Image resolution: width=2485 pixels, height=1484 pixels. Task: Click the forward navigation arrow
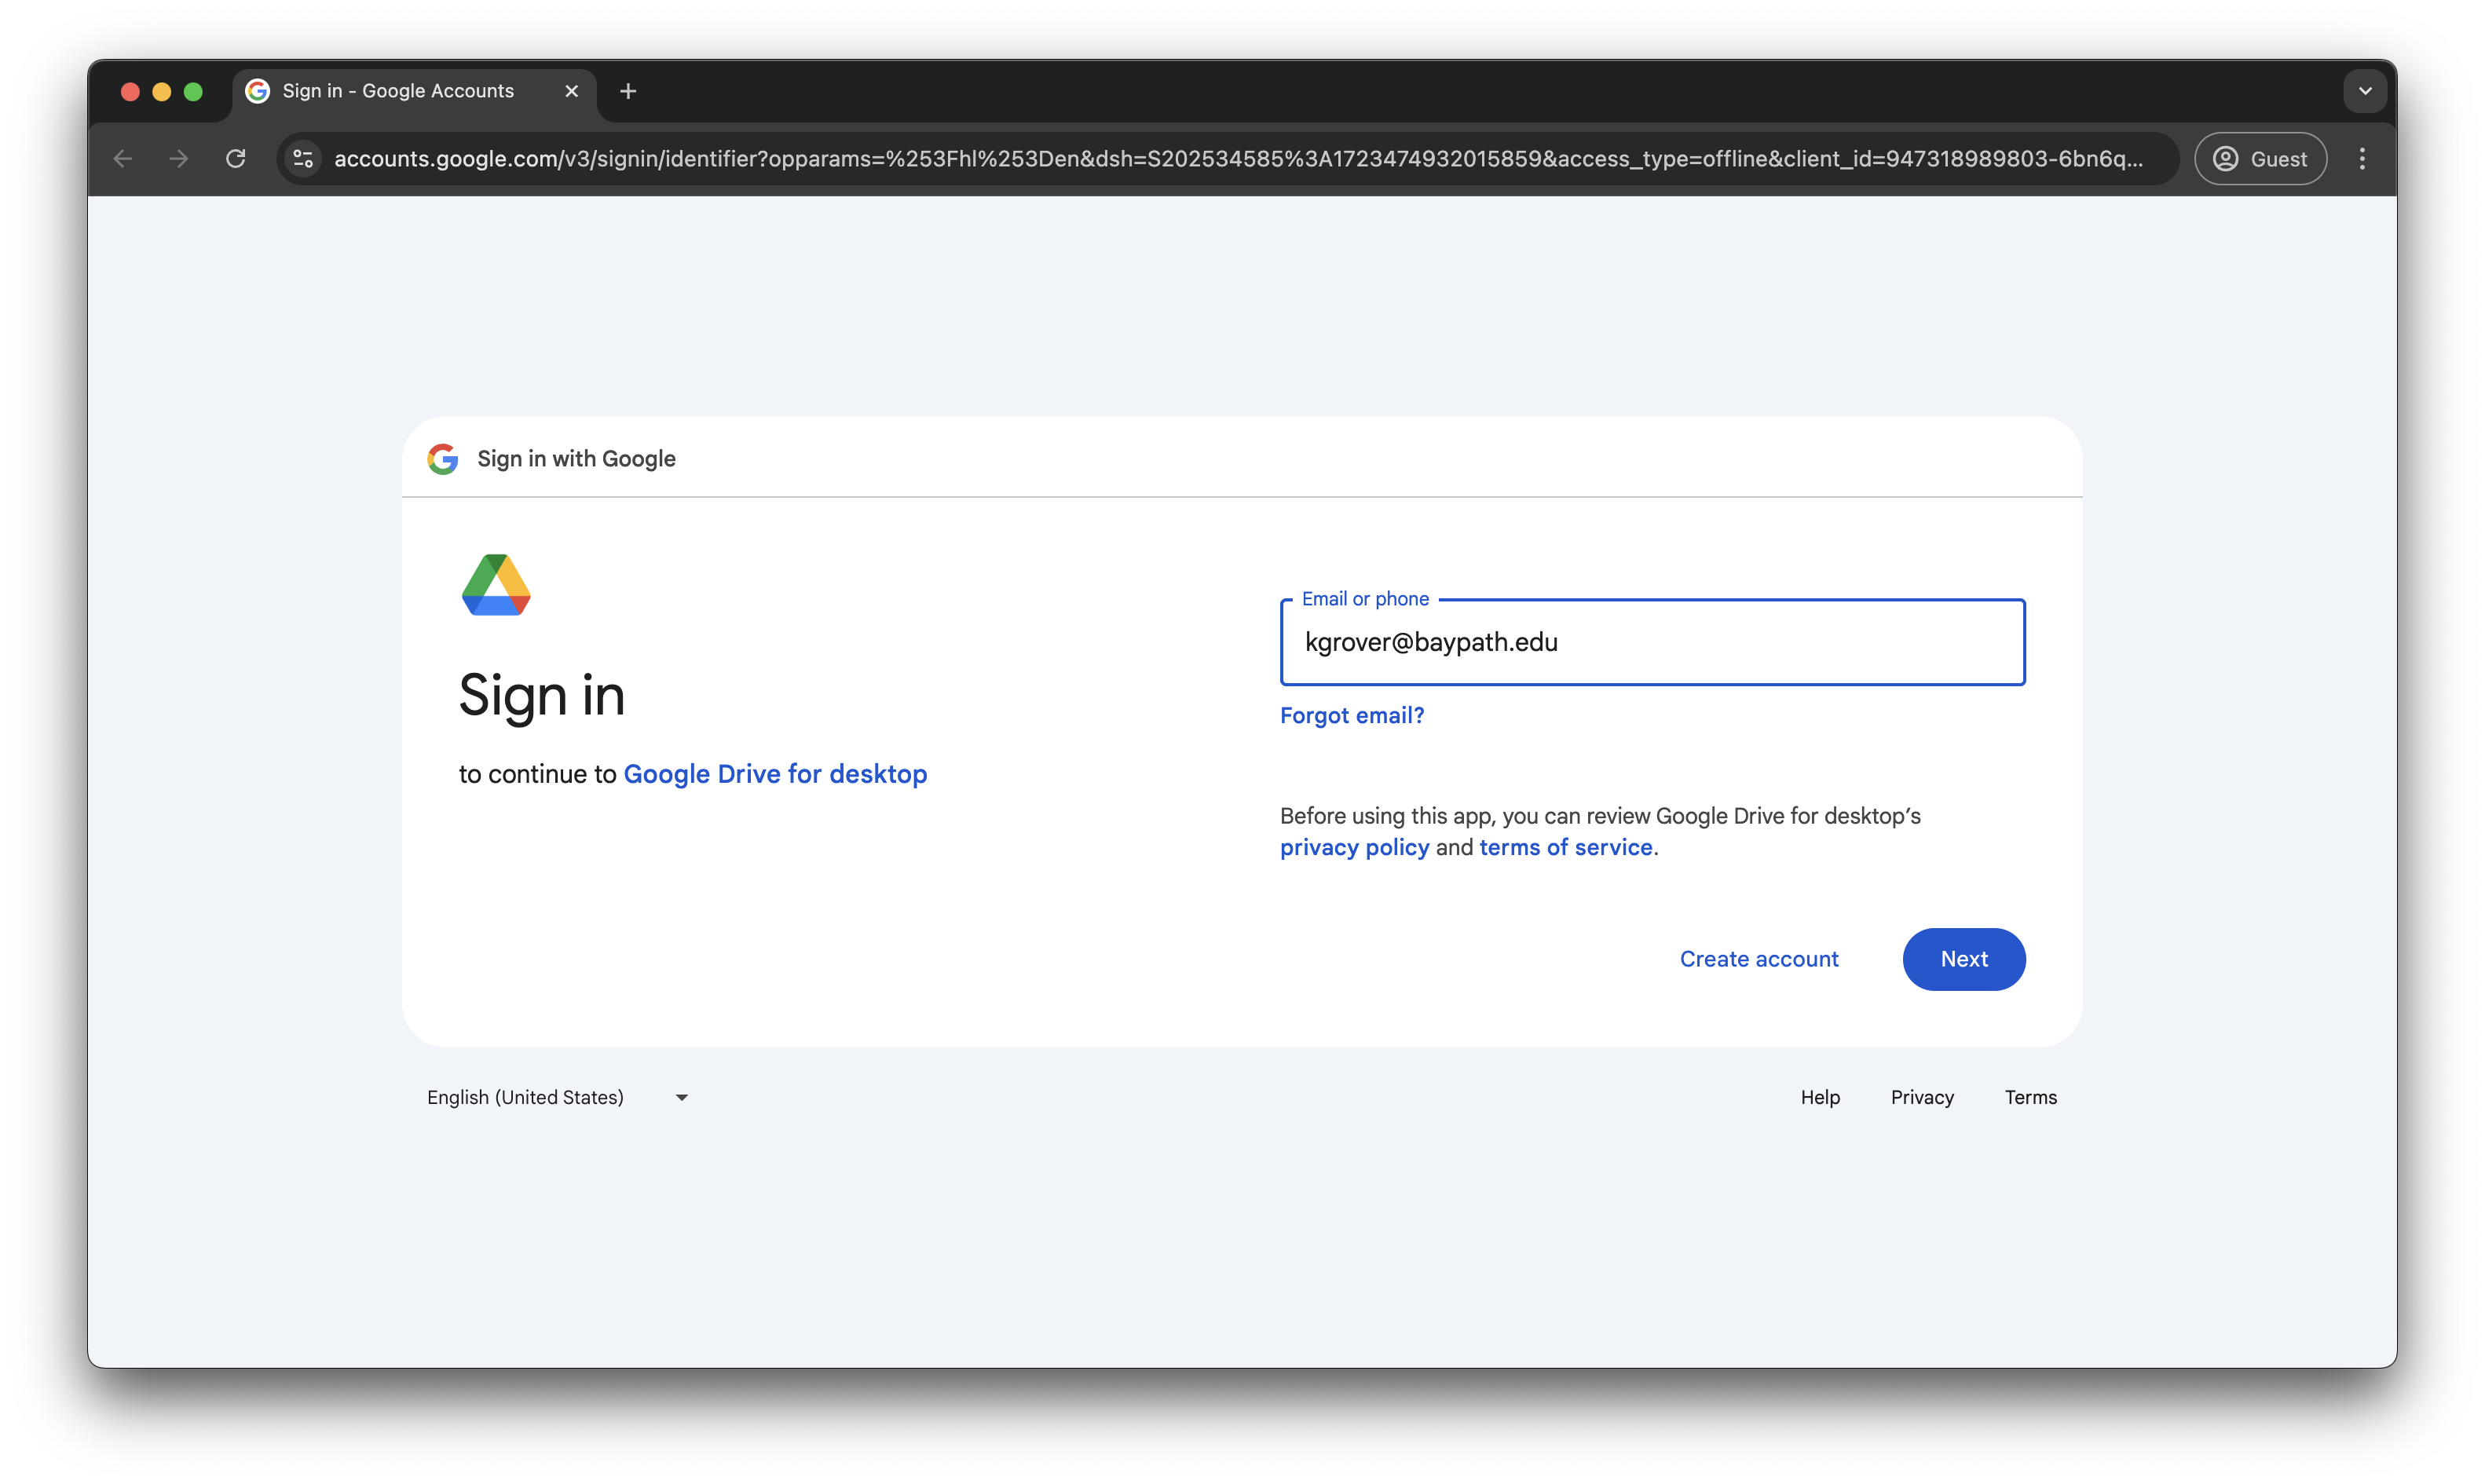[179, 159]
